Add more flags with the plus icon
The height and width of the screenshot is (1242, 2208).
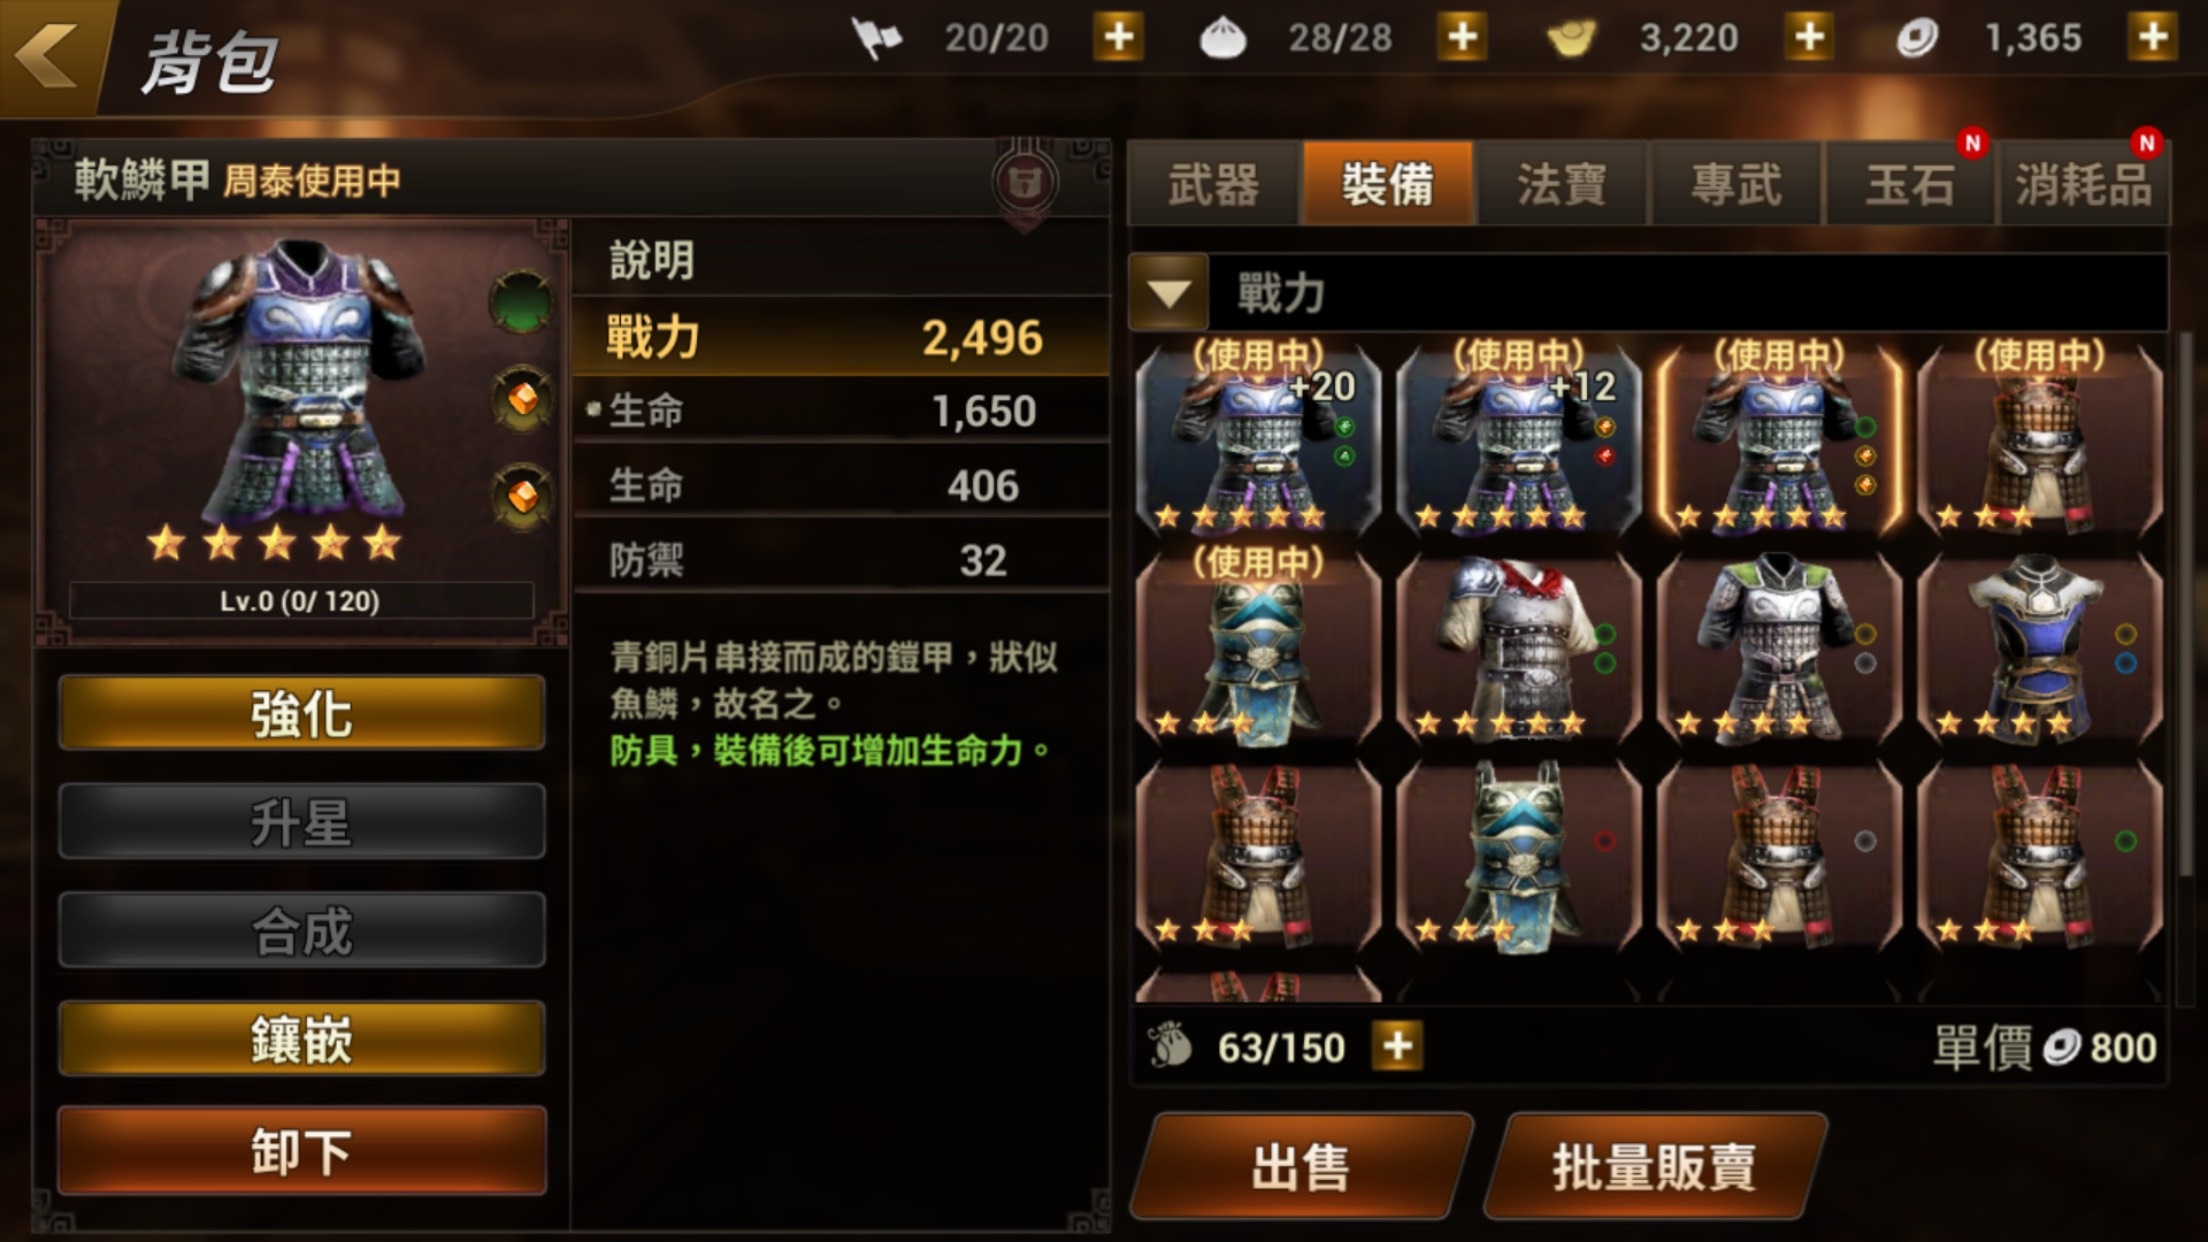point(1118,38)
